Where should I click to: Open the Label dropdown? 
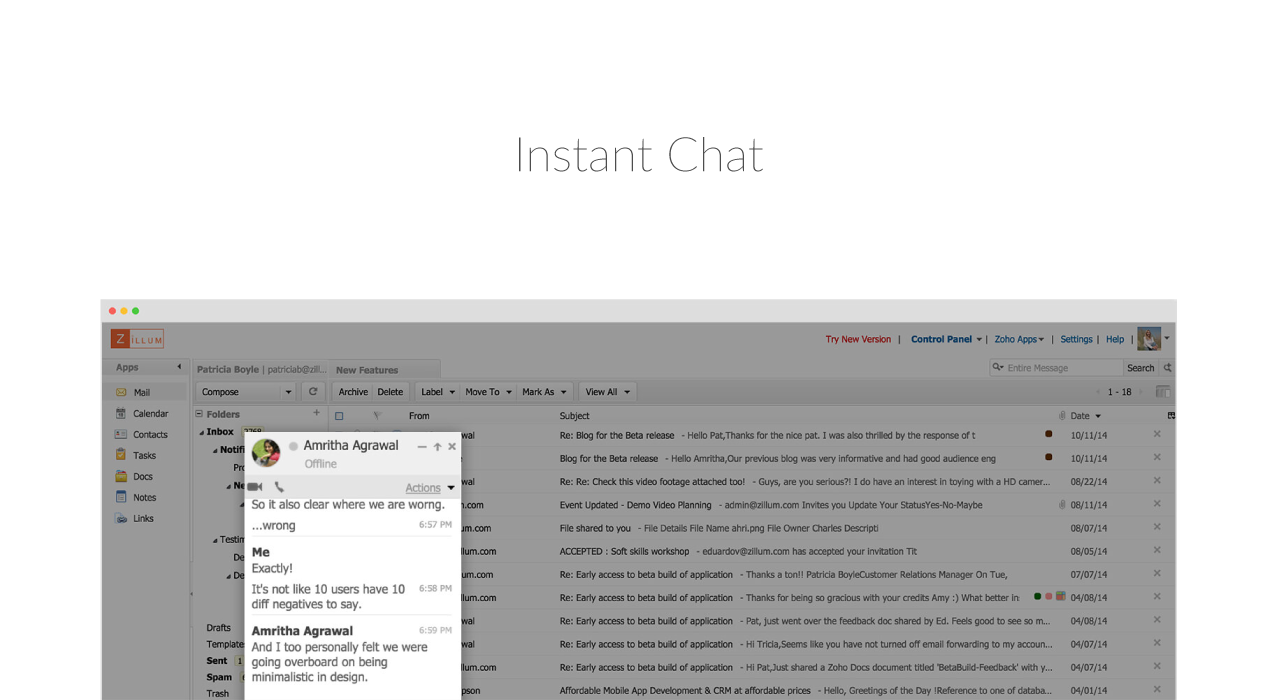(x=438, y=392)
